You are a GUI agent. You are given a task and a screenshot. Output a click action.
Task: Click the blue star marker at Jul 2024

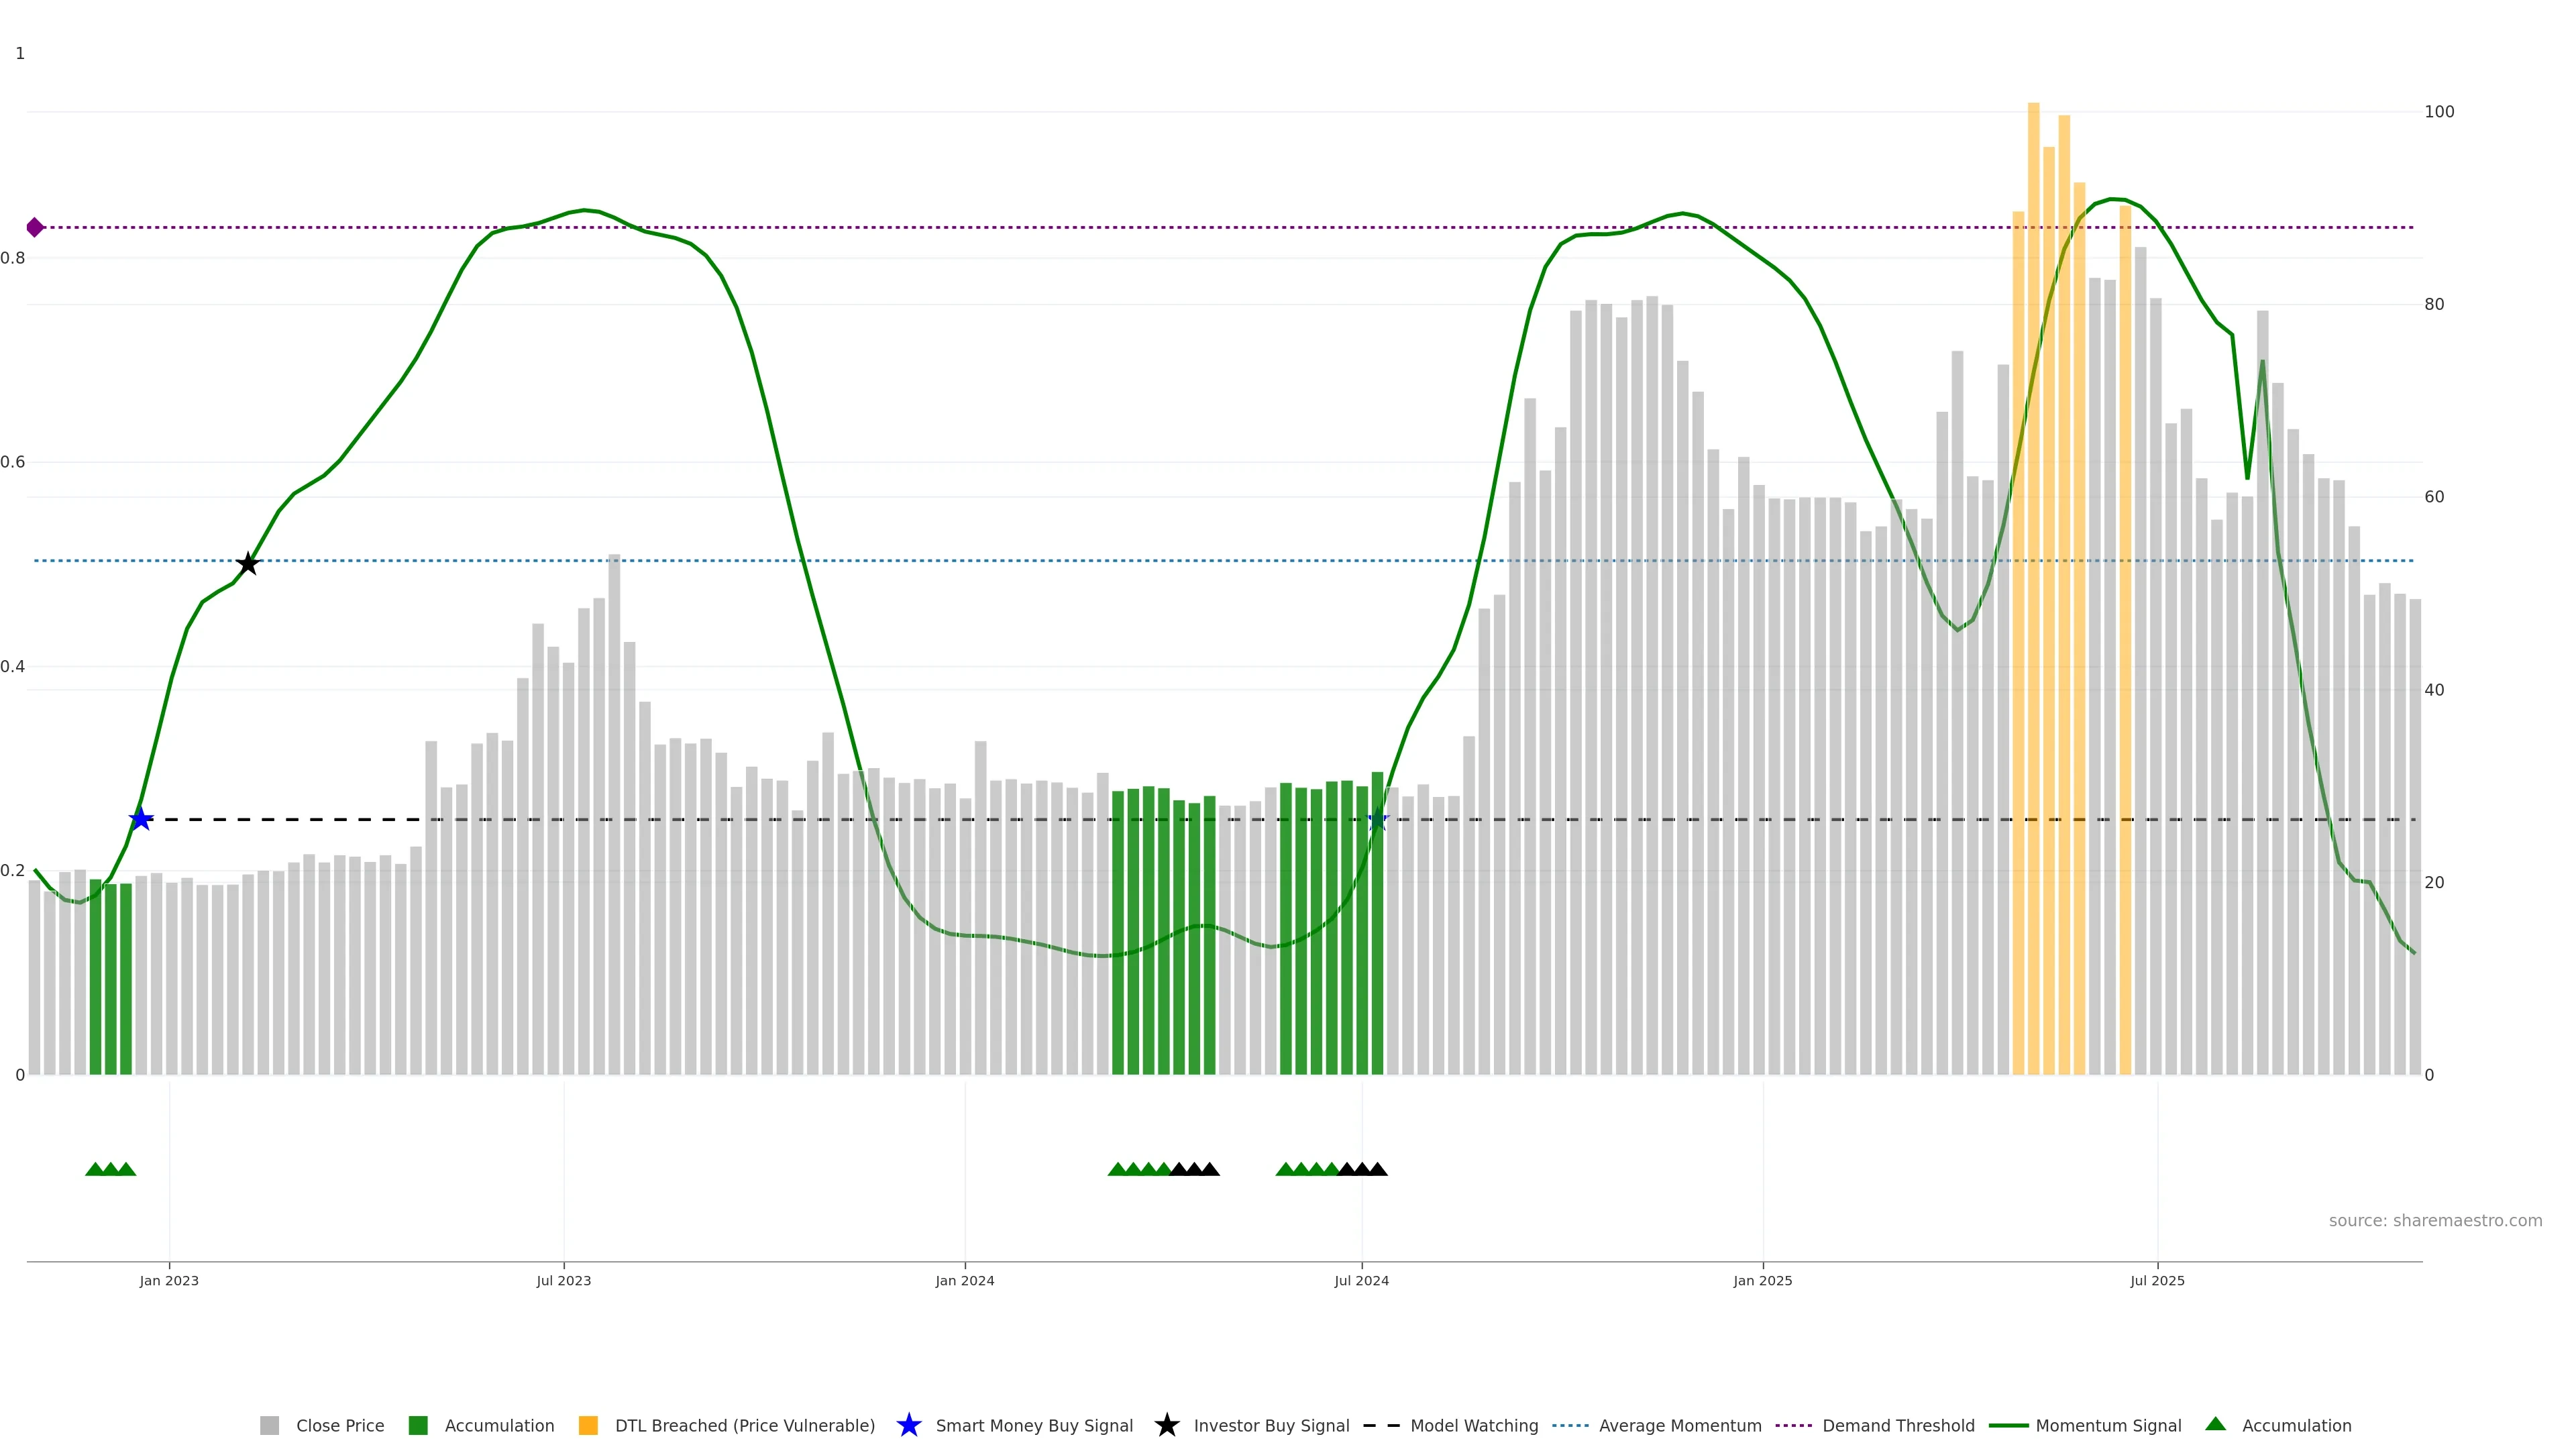[1377, 819]
